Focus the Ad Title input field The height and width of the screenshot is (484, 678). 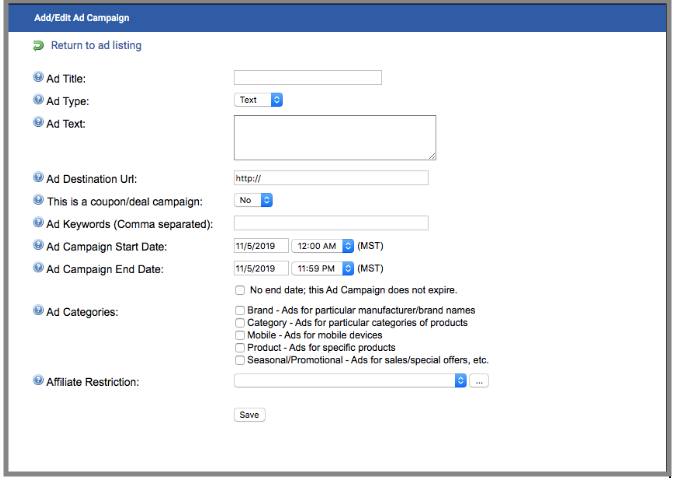(x=308, y=77)
